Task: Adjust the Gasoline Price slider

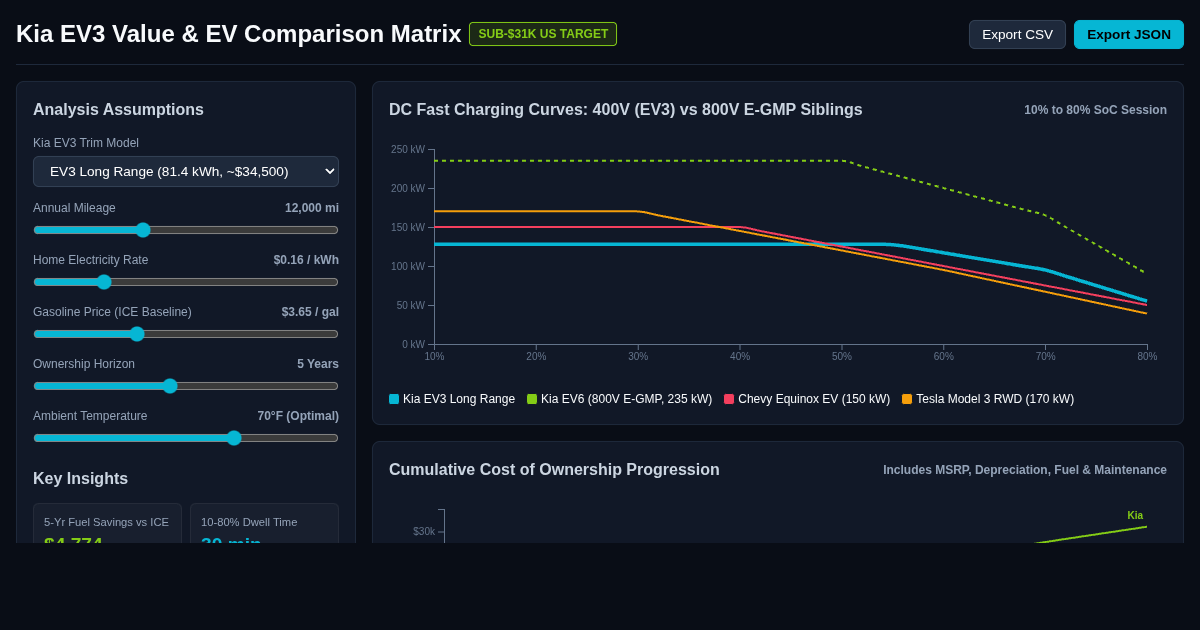Action: [186, 334]
